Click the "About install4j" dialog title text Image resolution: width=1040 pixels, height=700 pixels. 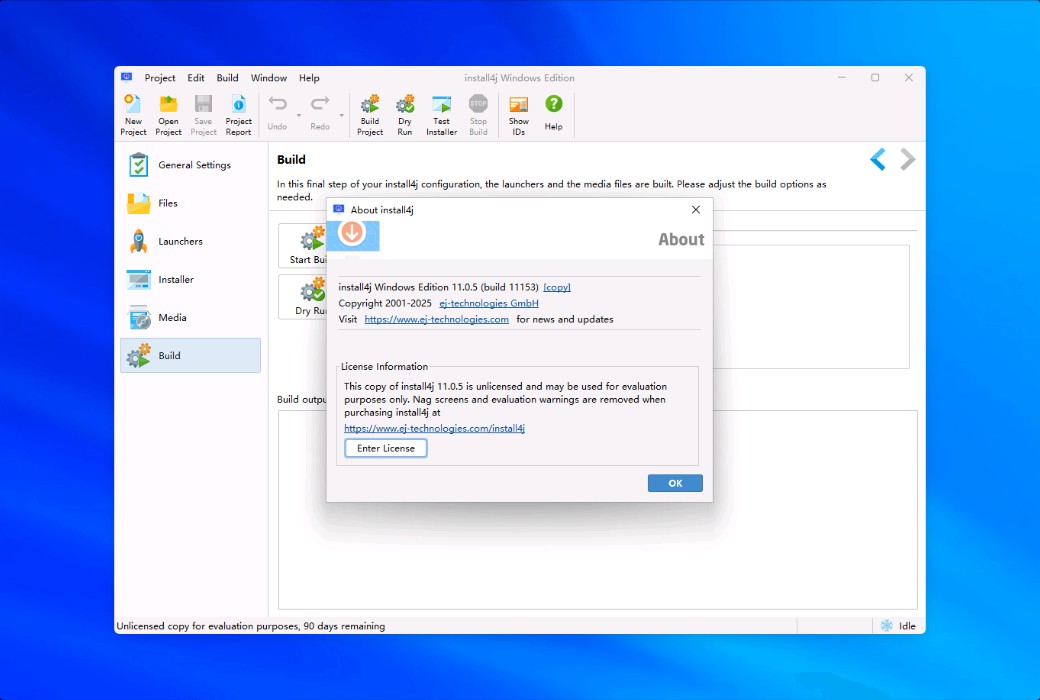click(382, 210)
